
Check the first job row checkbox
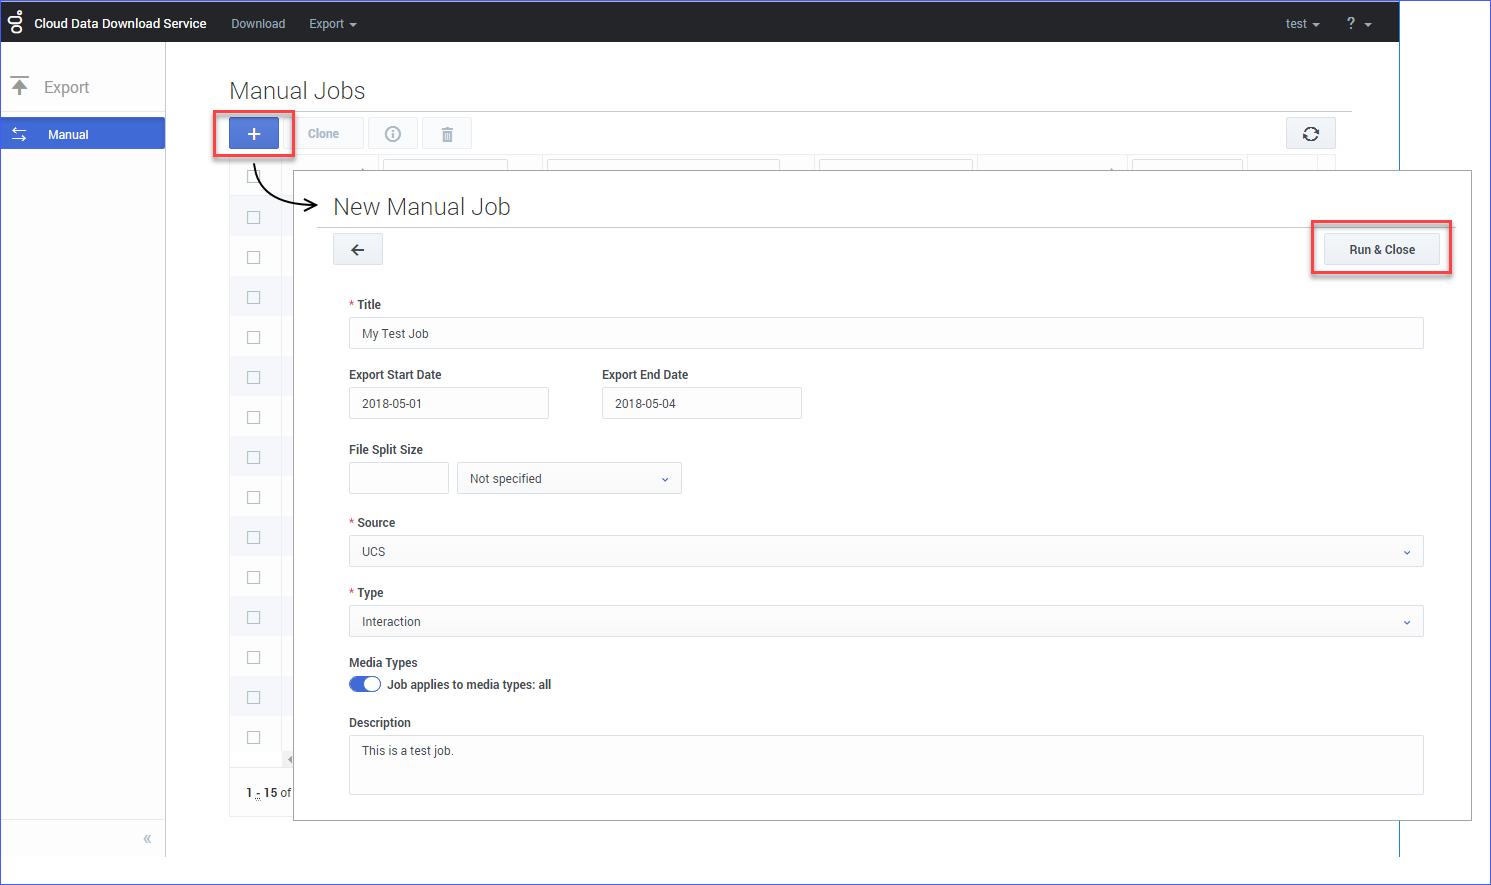(253, 176)
